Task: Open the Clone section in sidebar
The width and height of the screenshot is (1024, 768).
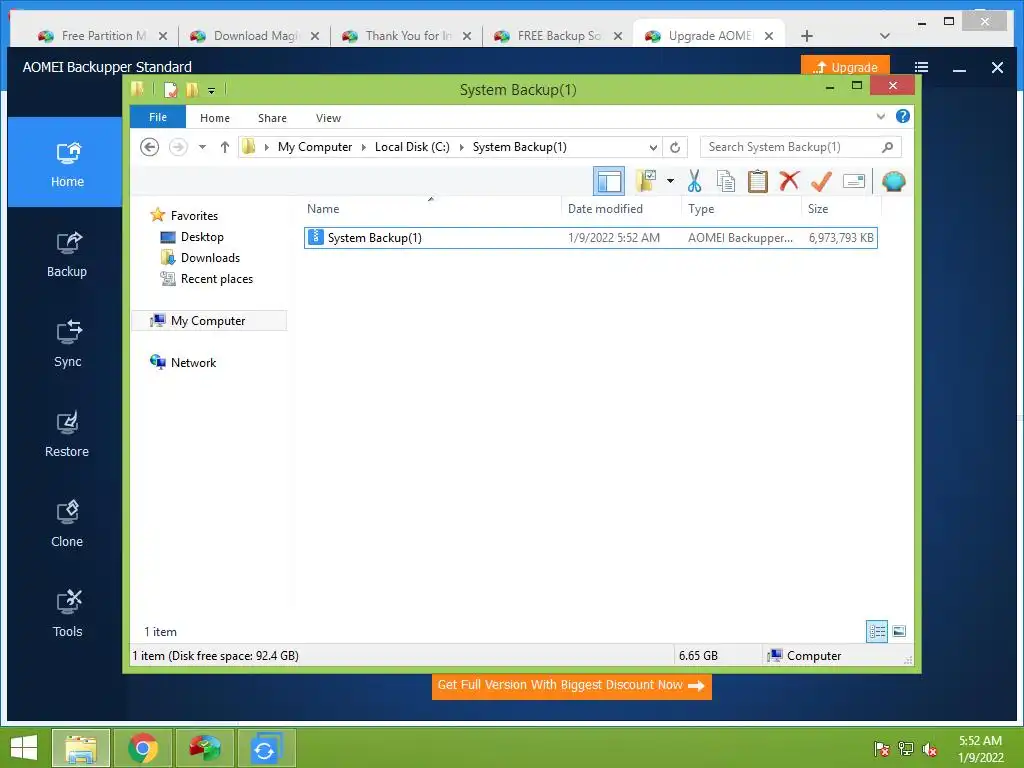Action: 67,524
